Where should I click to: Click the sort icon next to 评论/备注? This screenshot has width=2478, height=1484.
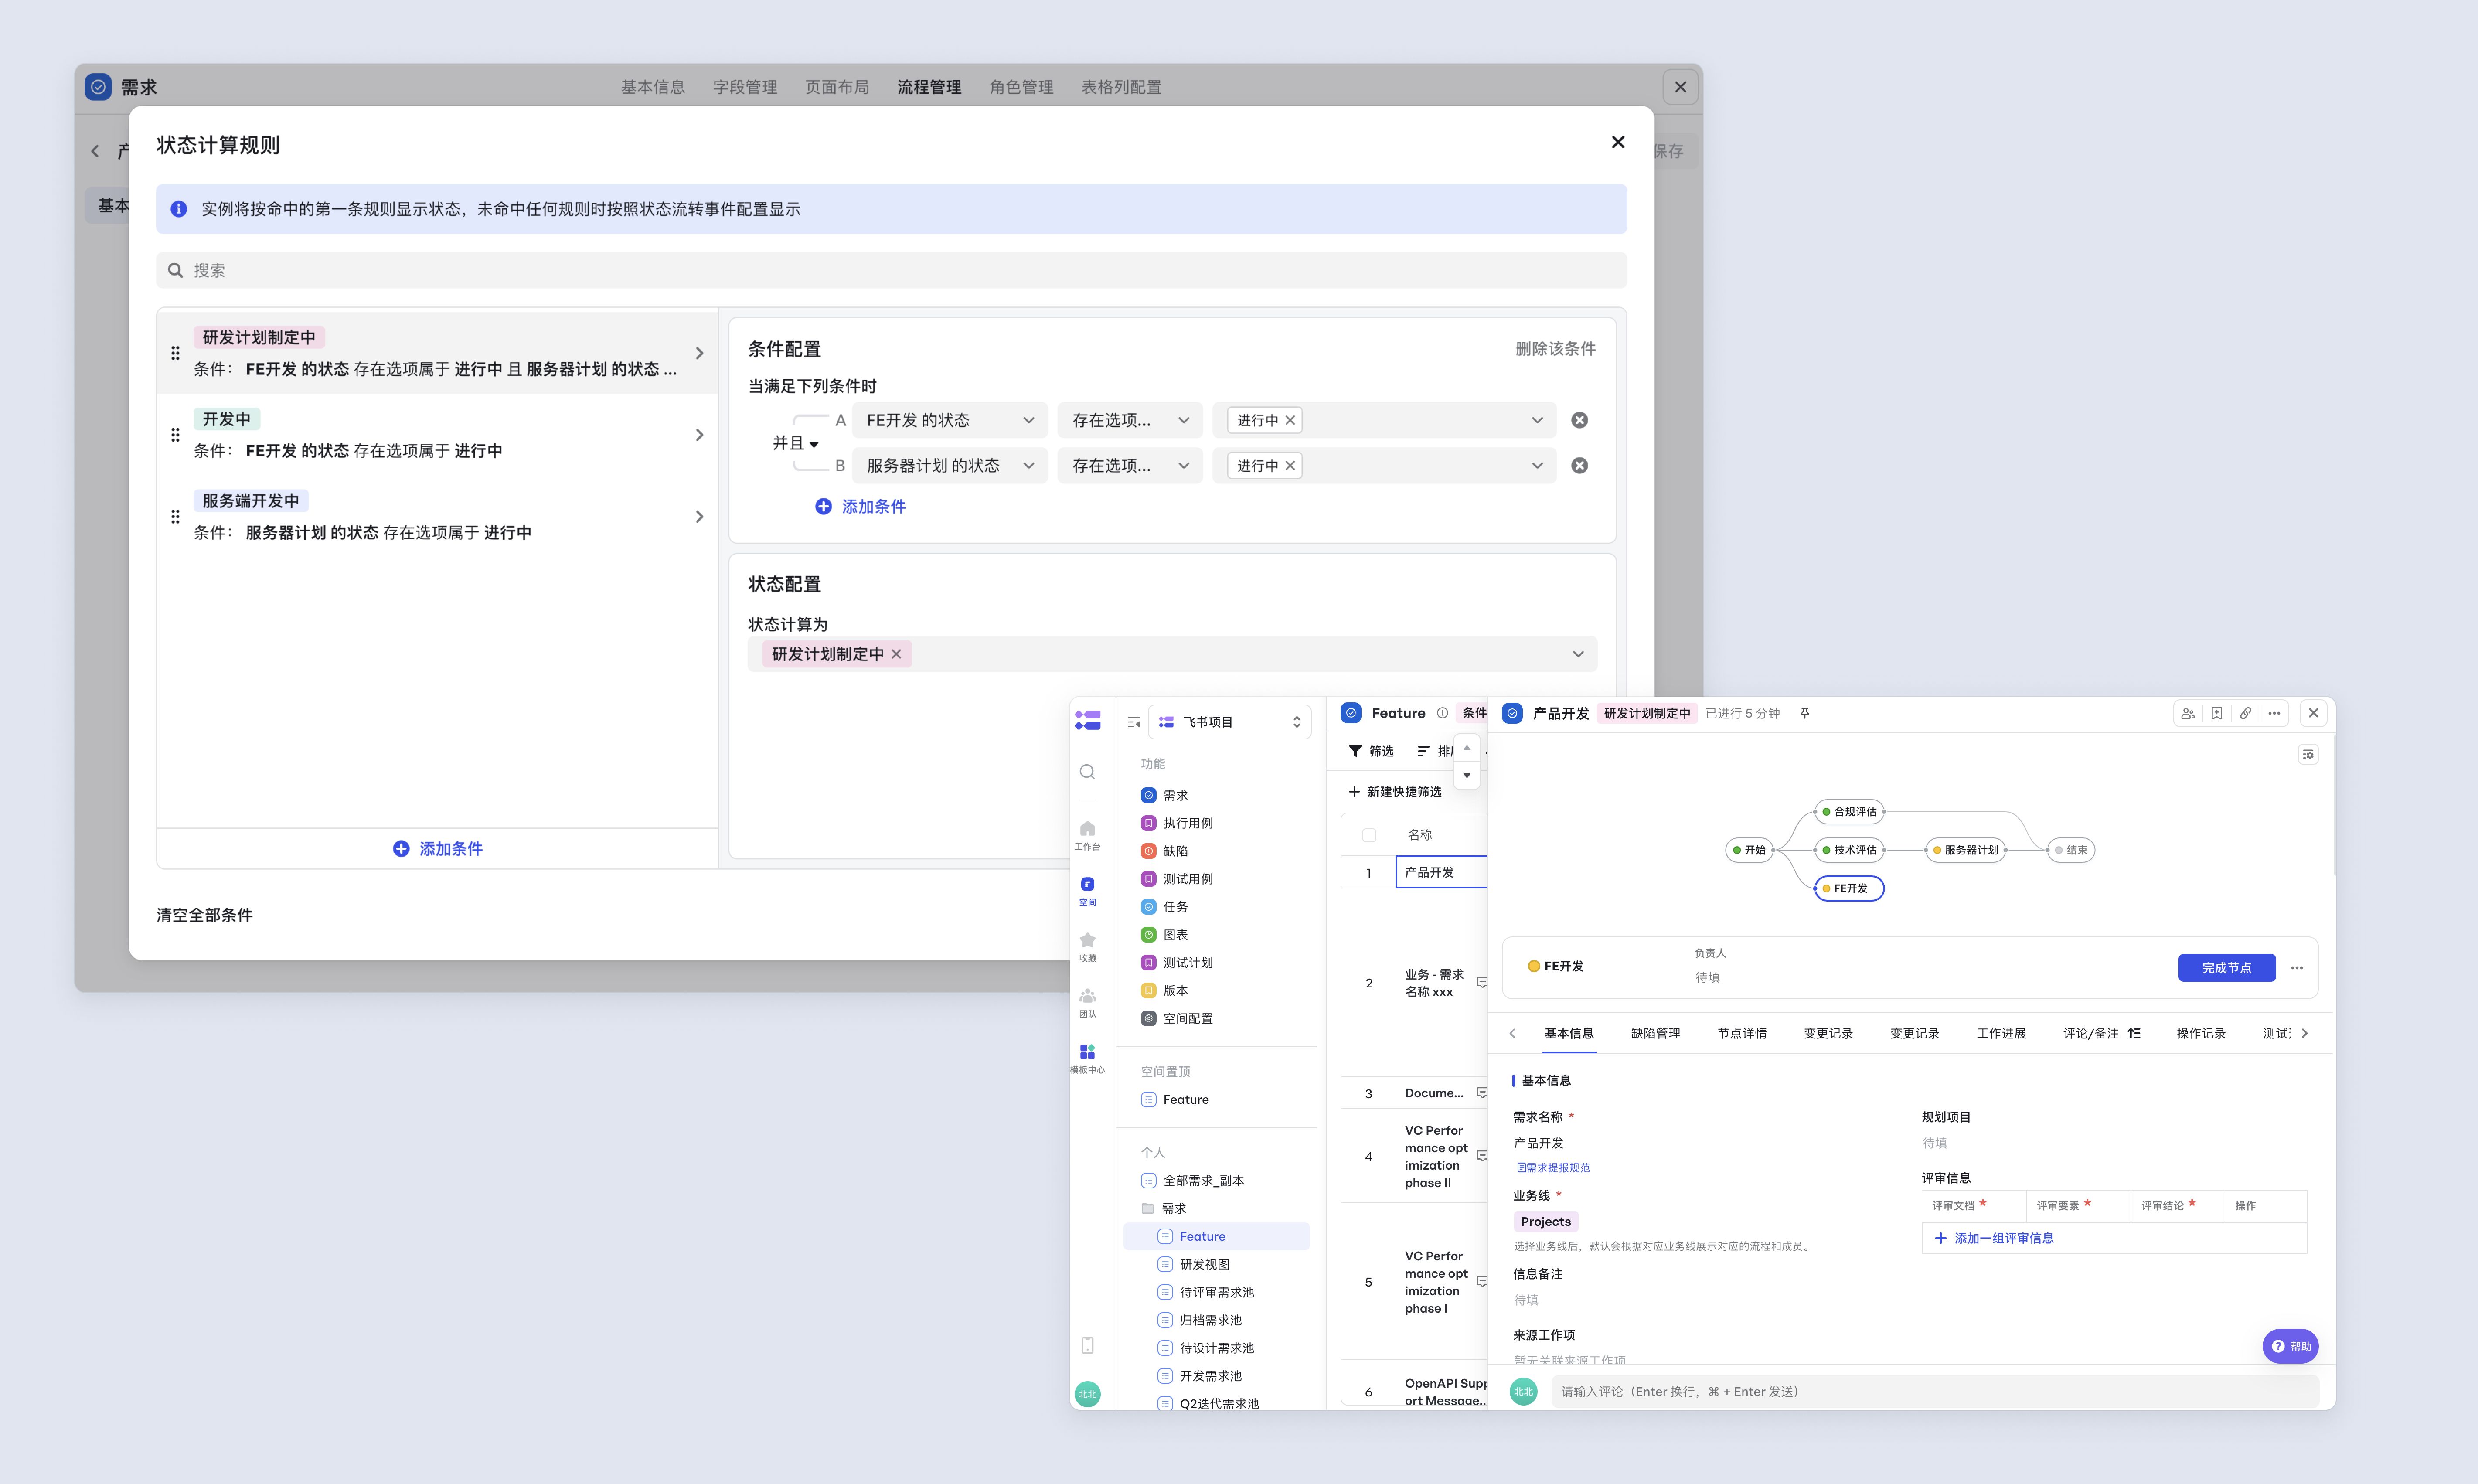[2134, 1033]
